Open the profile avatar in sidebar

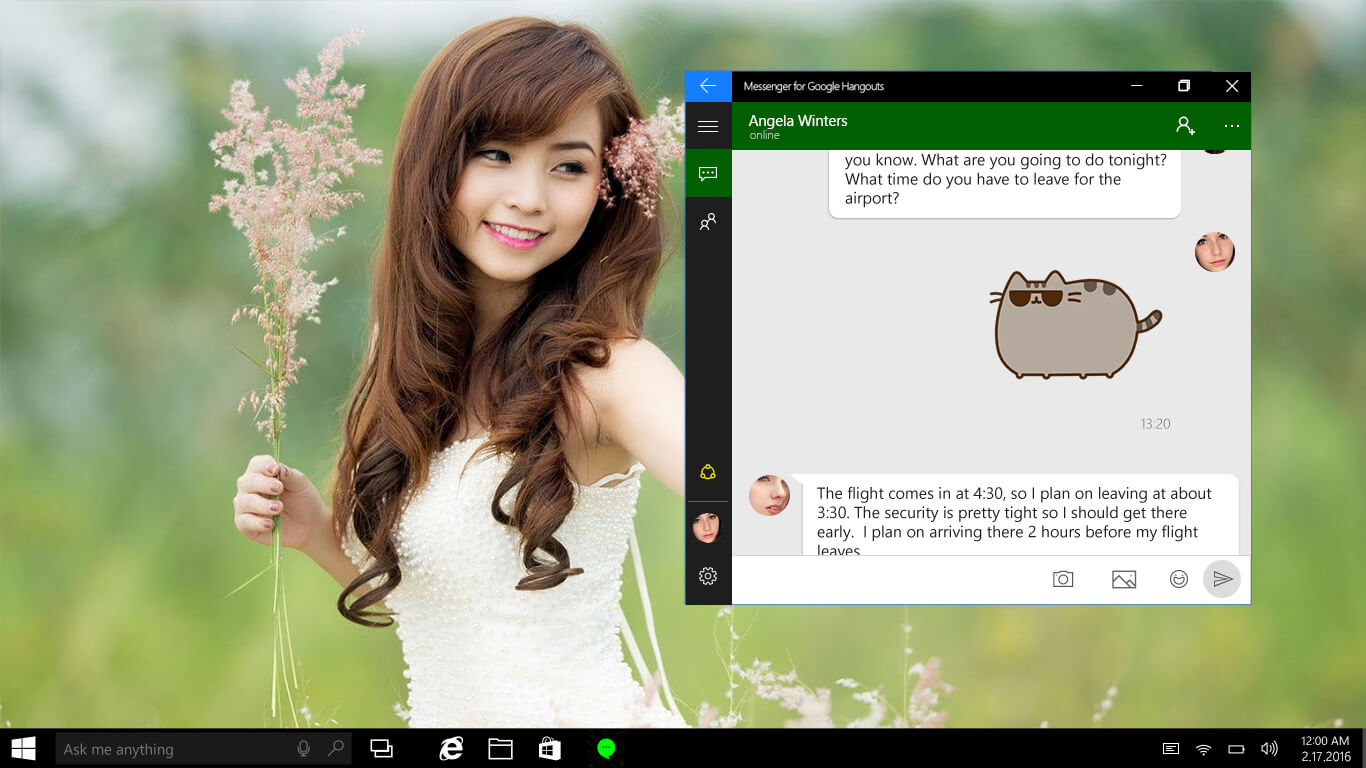pos(707,528)
